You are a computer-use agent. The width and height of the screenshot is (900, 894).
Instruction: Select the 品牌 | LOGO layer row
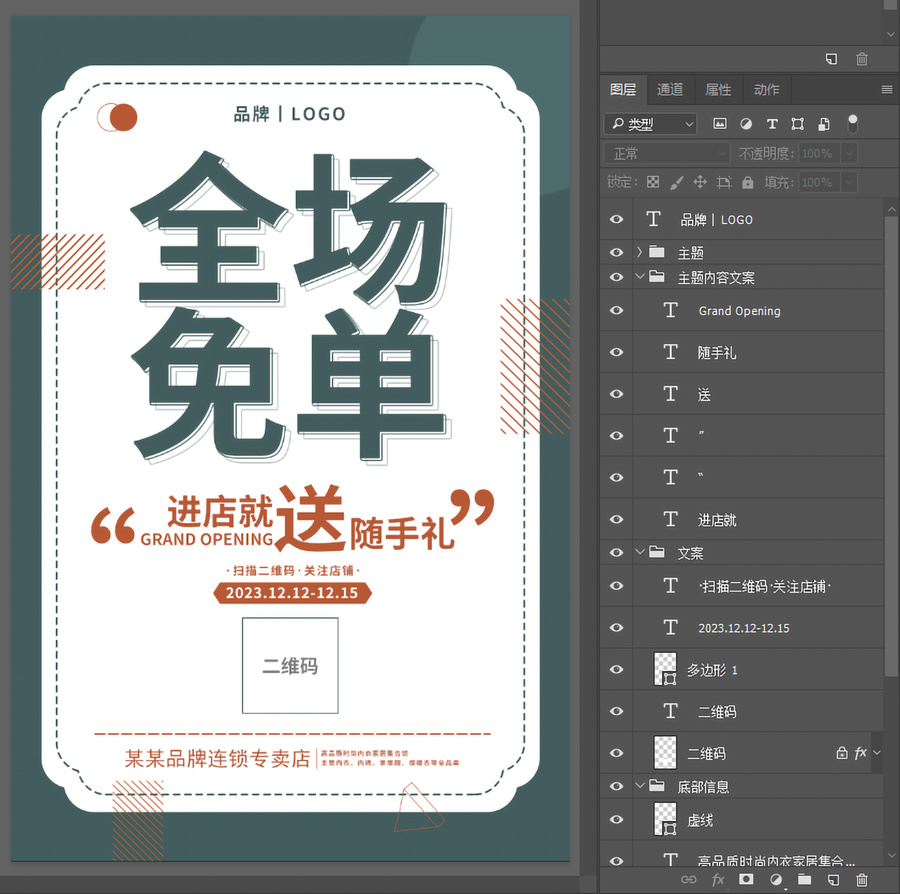[741, 219]
